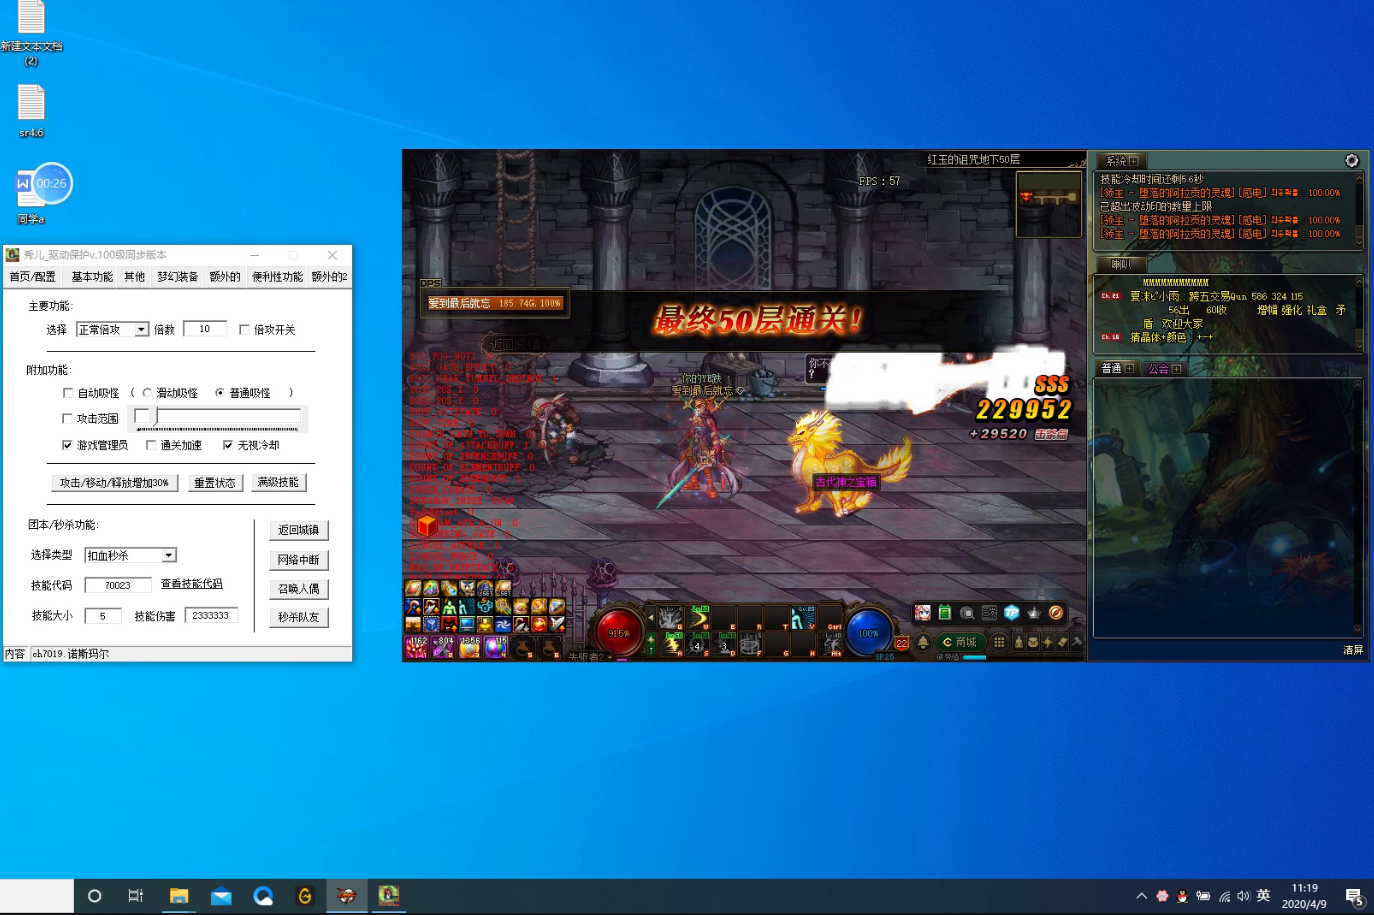Open Task View in the taskbar

pos(136,896)
